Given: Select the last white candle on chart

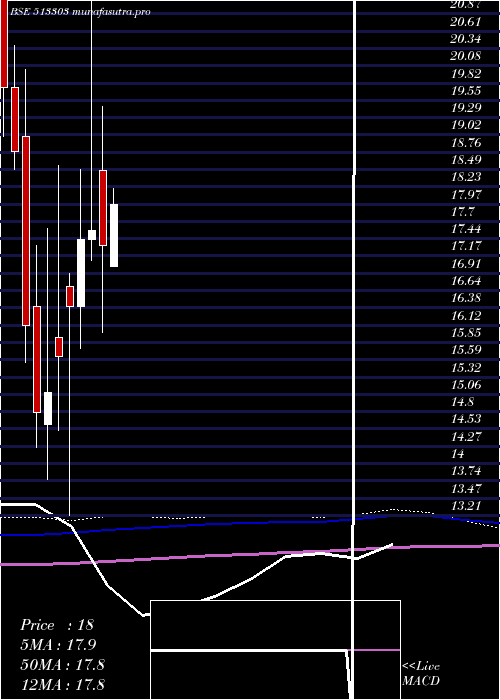Looking at the screenshot, I should pyautogui.click(x=114, y=235).
